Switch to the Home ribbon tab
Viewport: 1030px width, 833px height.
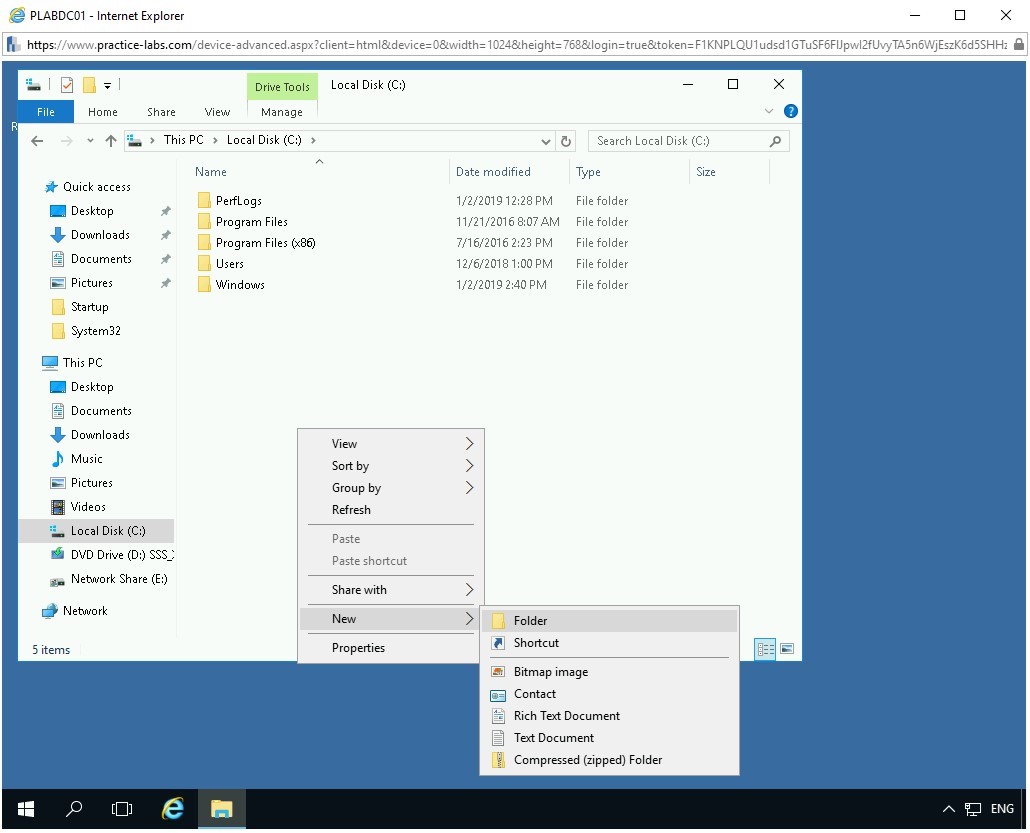click(102, 112)
